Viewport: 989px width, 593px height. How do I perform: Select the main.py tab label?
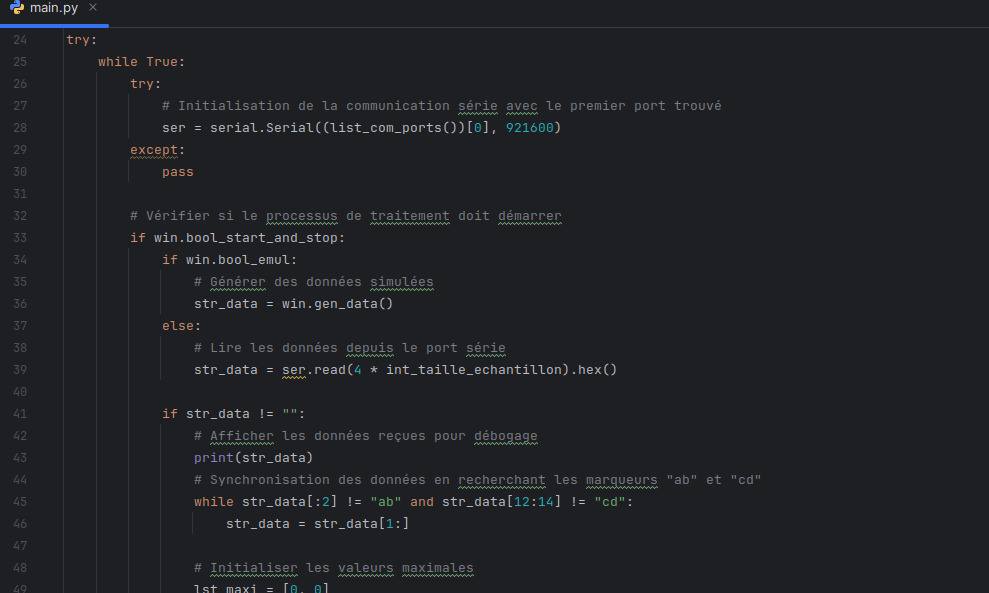point(53,8)
